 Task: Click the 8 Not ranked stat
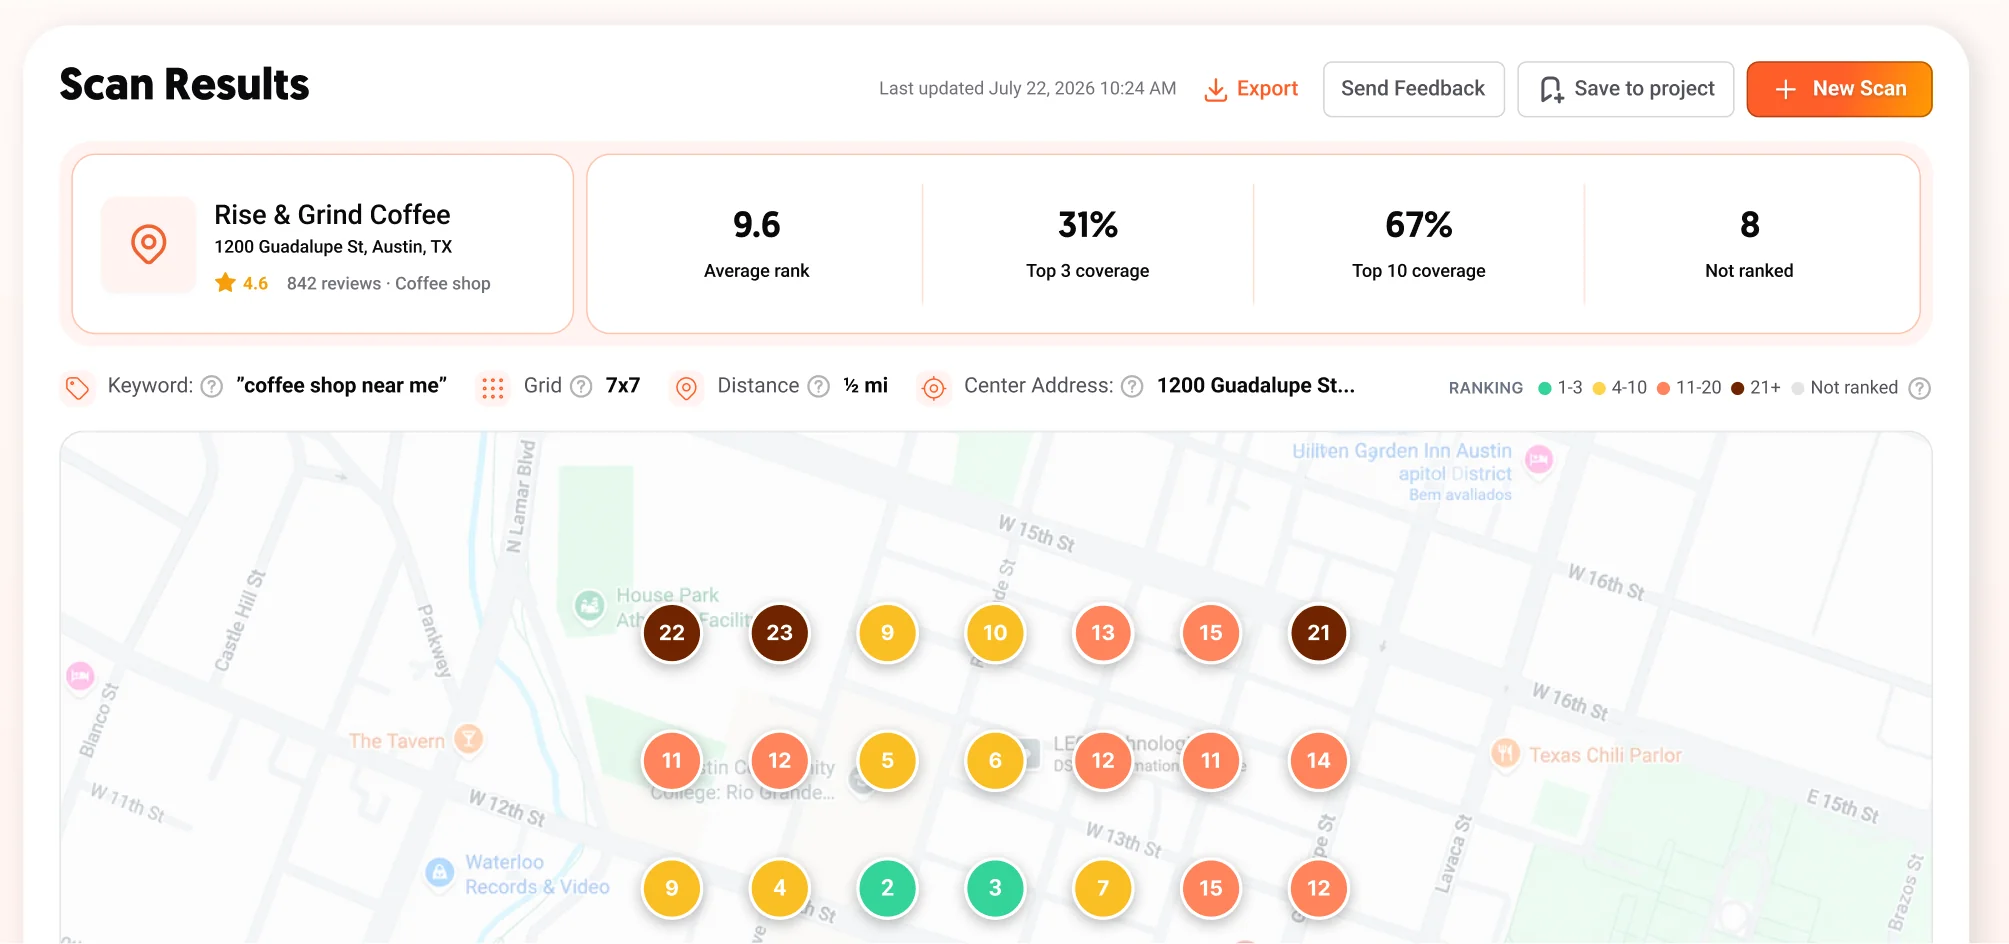(x=1749, y=244)
